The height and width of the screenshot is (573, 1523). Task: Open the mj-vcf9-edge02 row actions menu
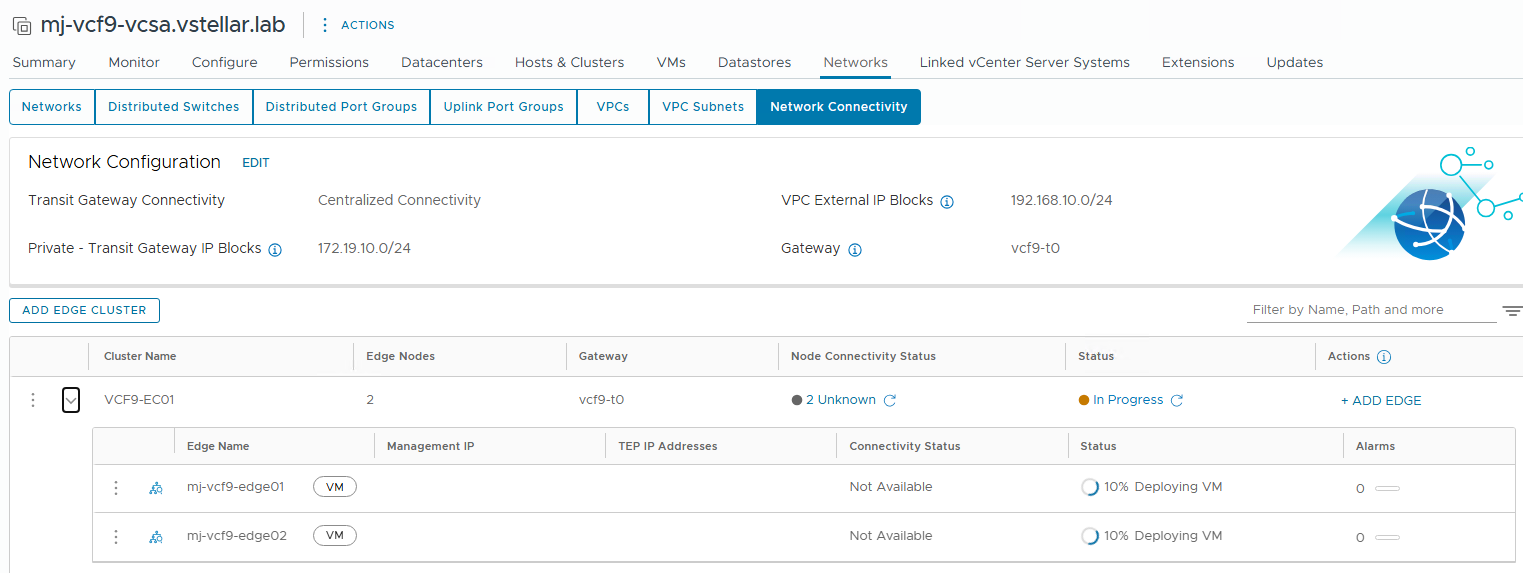coord(116,537)
